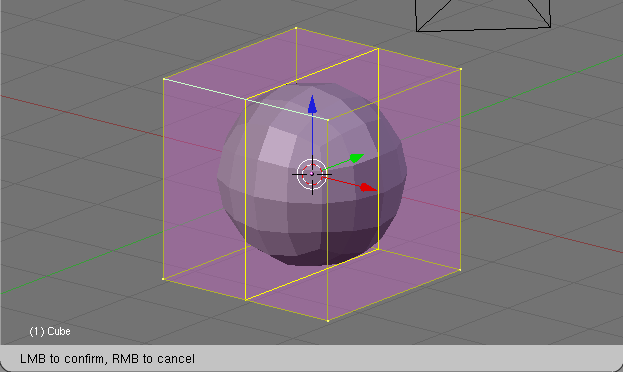Select the cube's bottom right vertex
The image size is (623, 372).
[460, 270]
